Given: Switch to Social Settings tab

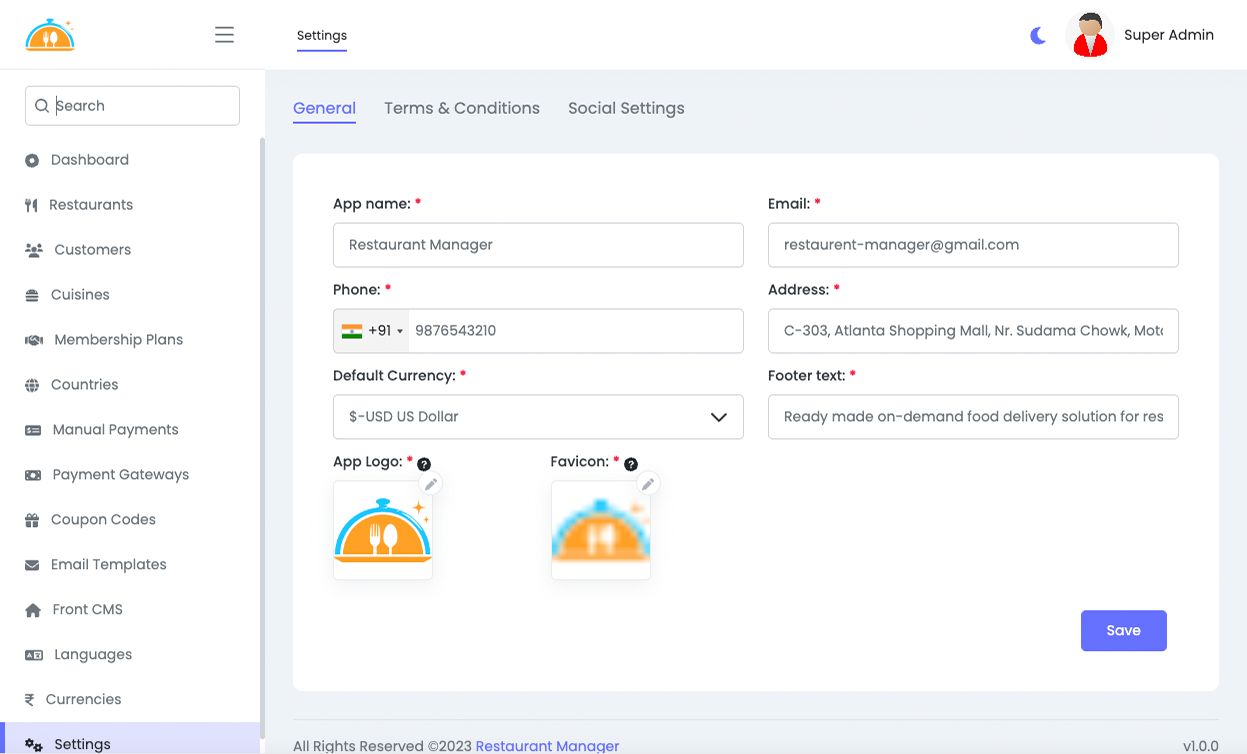Looking at the screenshot, I should (x=626, y=108).
